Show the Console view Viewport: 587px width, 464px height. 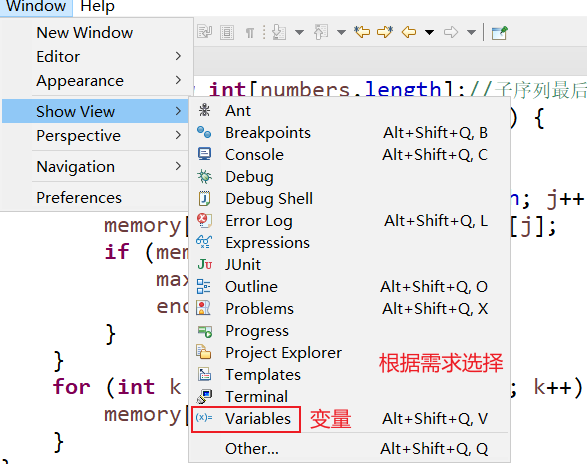point(349,155)
